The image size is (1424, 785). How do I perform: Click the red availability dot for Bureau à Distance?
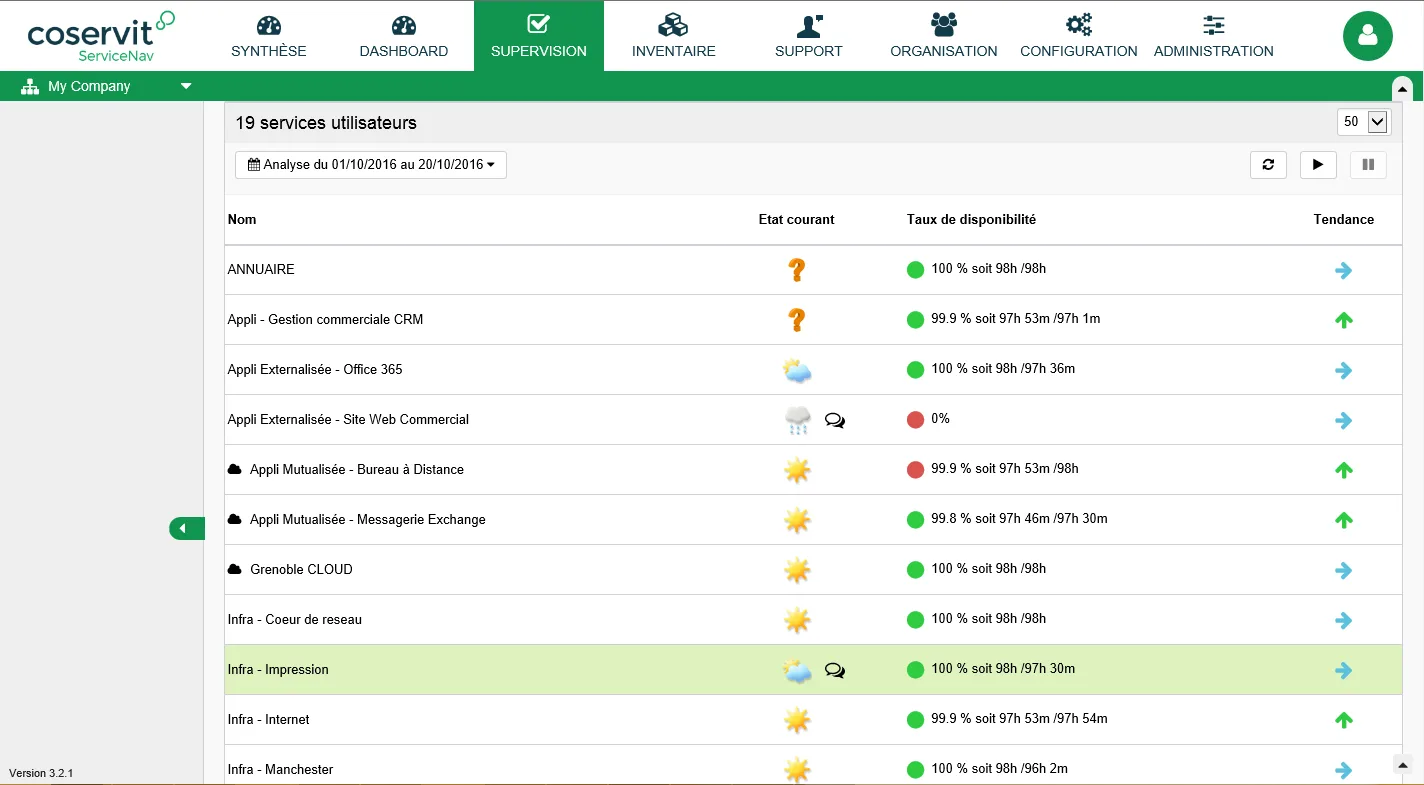(x=915, y=469)
